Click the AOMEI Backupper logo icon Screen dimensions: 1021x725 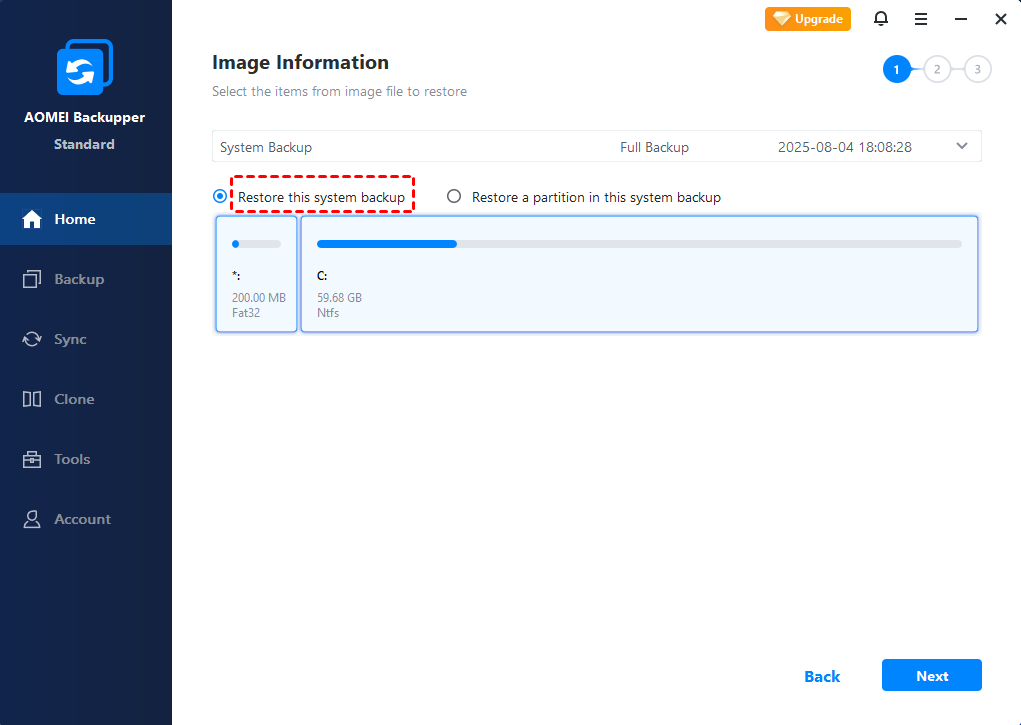click(84, 69)
